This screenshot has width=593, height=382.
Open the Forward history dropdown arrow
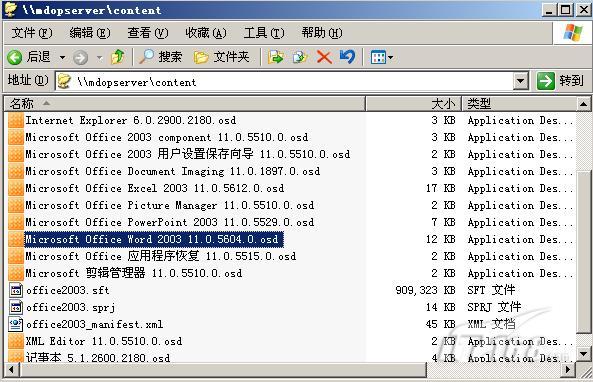pyautogui.click(x=99, y=58)
